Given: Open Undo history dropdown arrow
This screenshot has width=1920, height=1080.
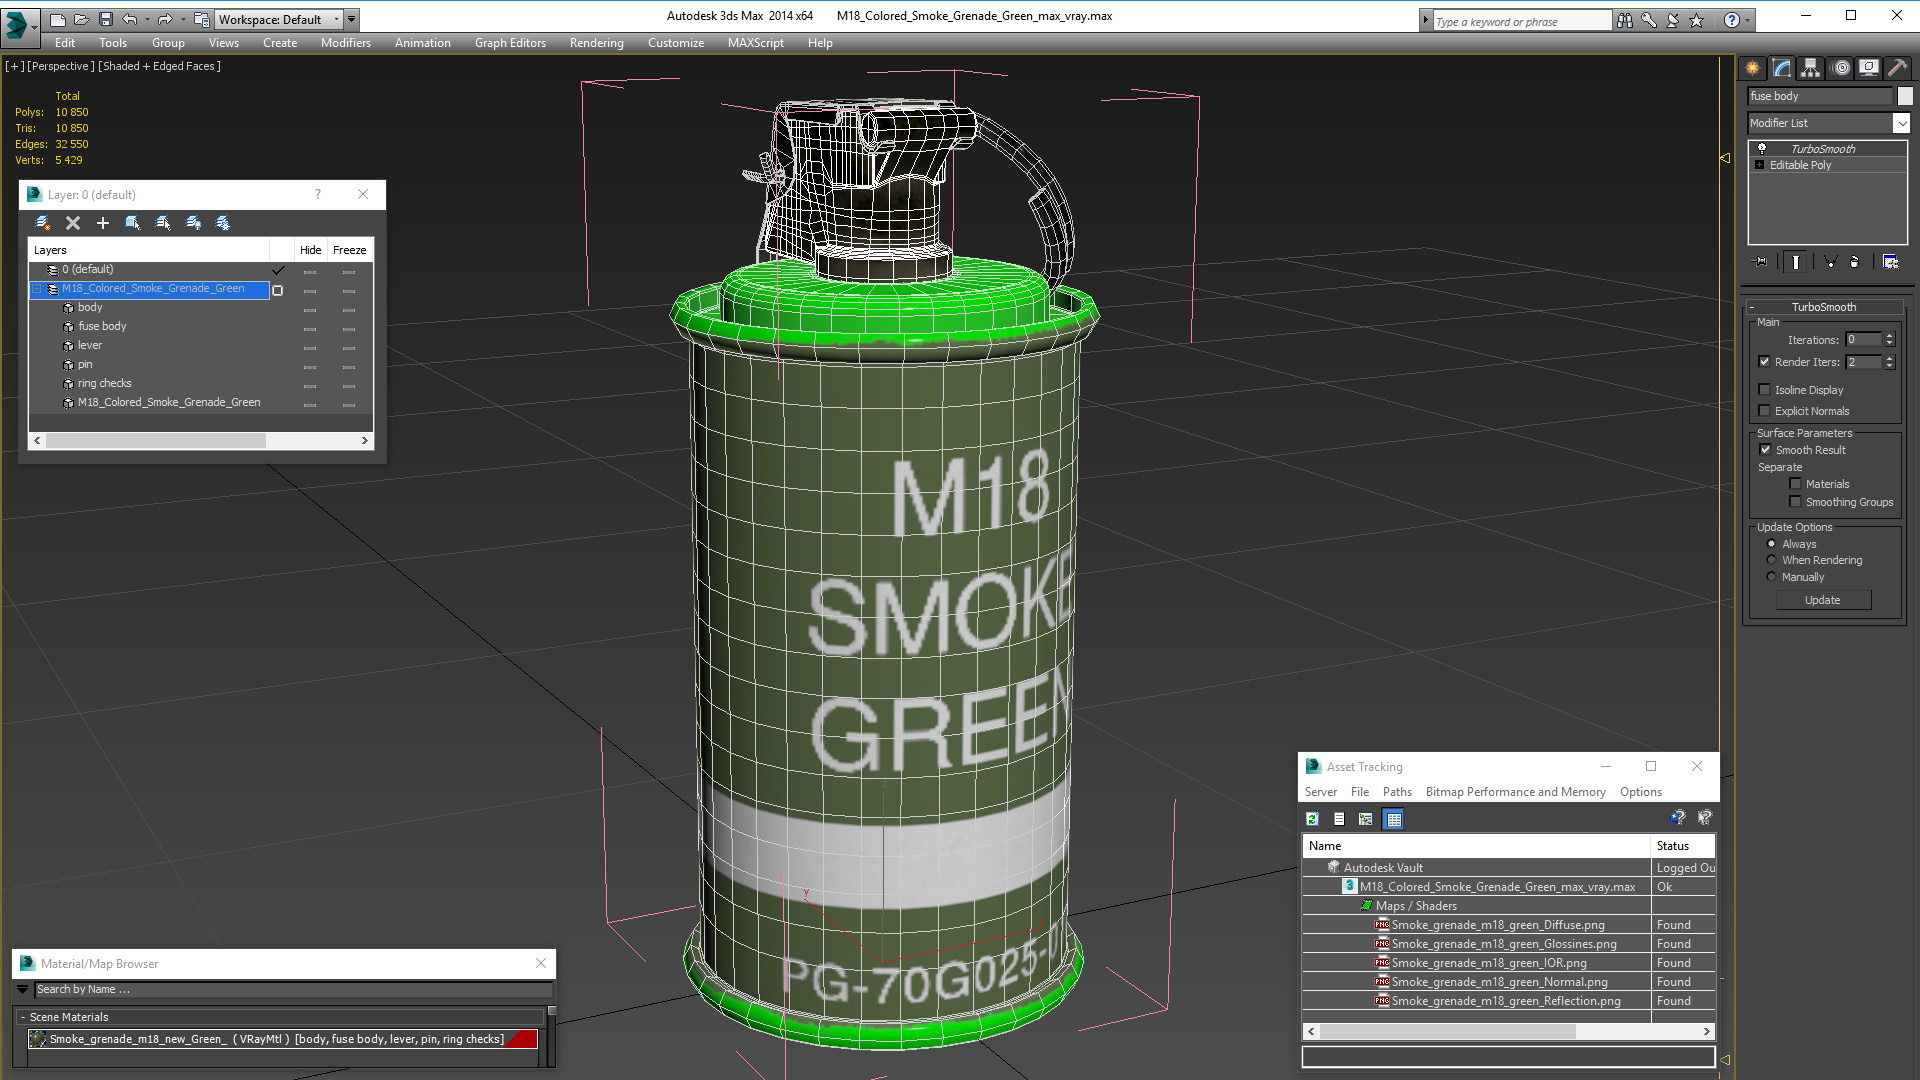Looking at the screenshot, I should [147, 19].
